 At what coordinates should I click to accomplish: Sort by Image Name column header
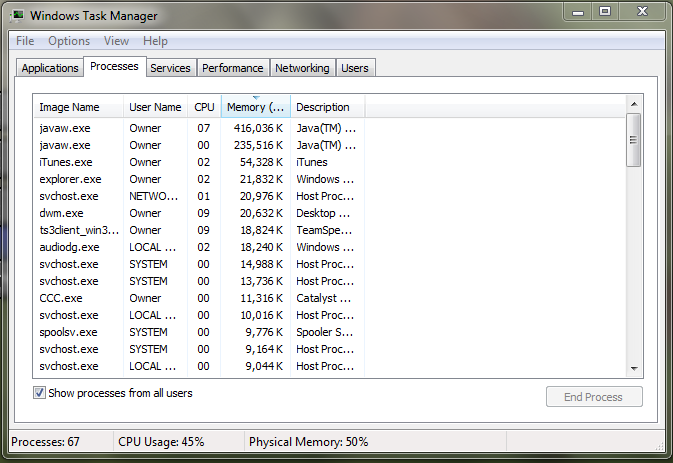78,106
